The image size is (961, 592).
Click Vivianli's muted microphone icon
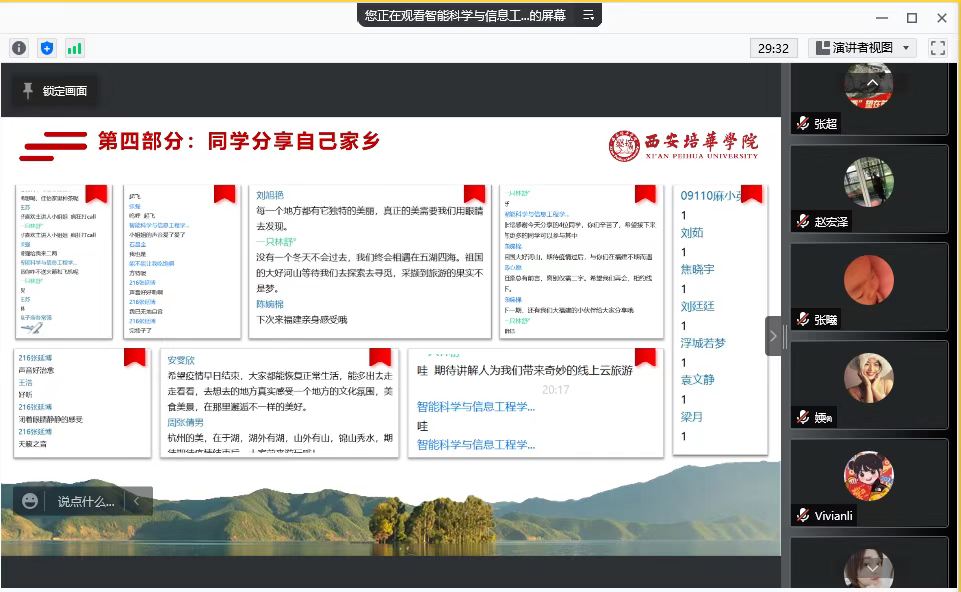(802, 515)
